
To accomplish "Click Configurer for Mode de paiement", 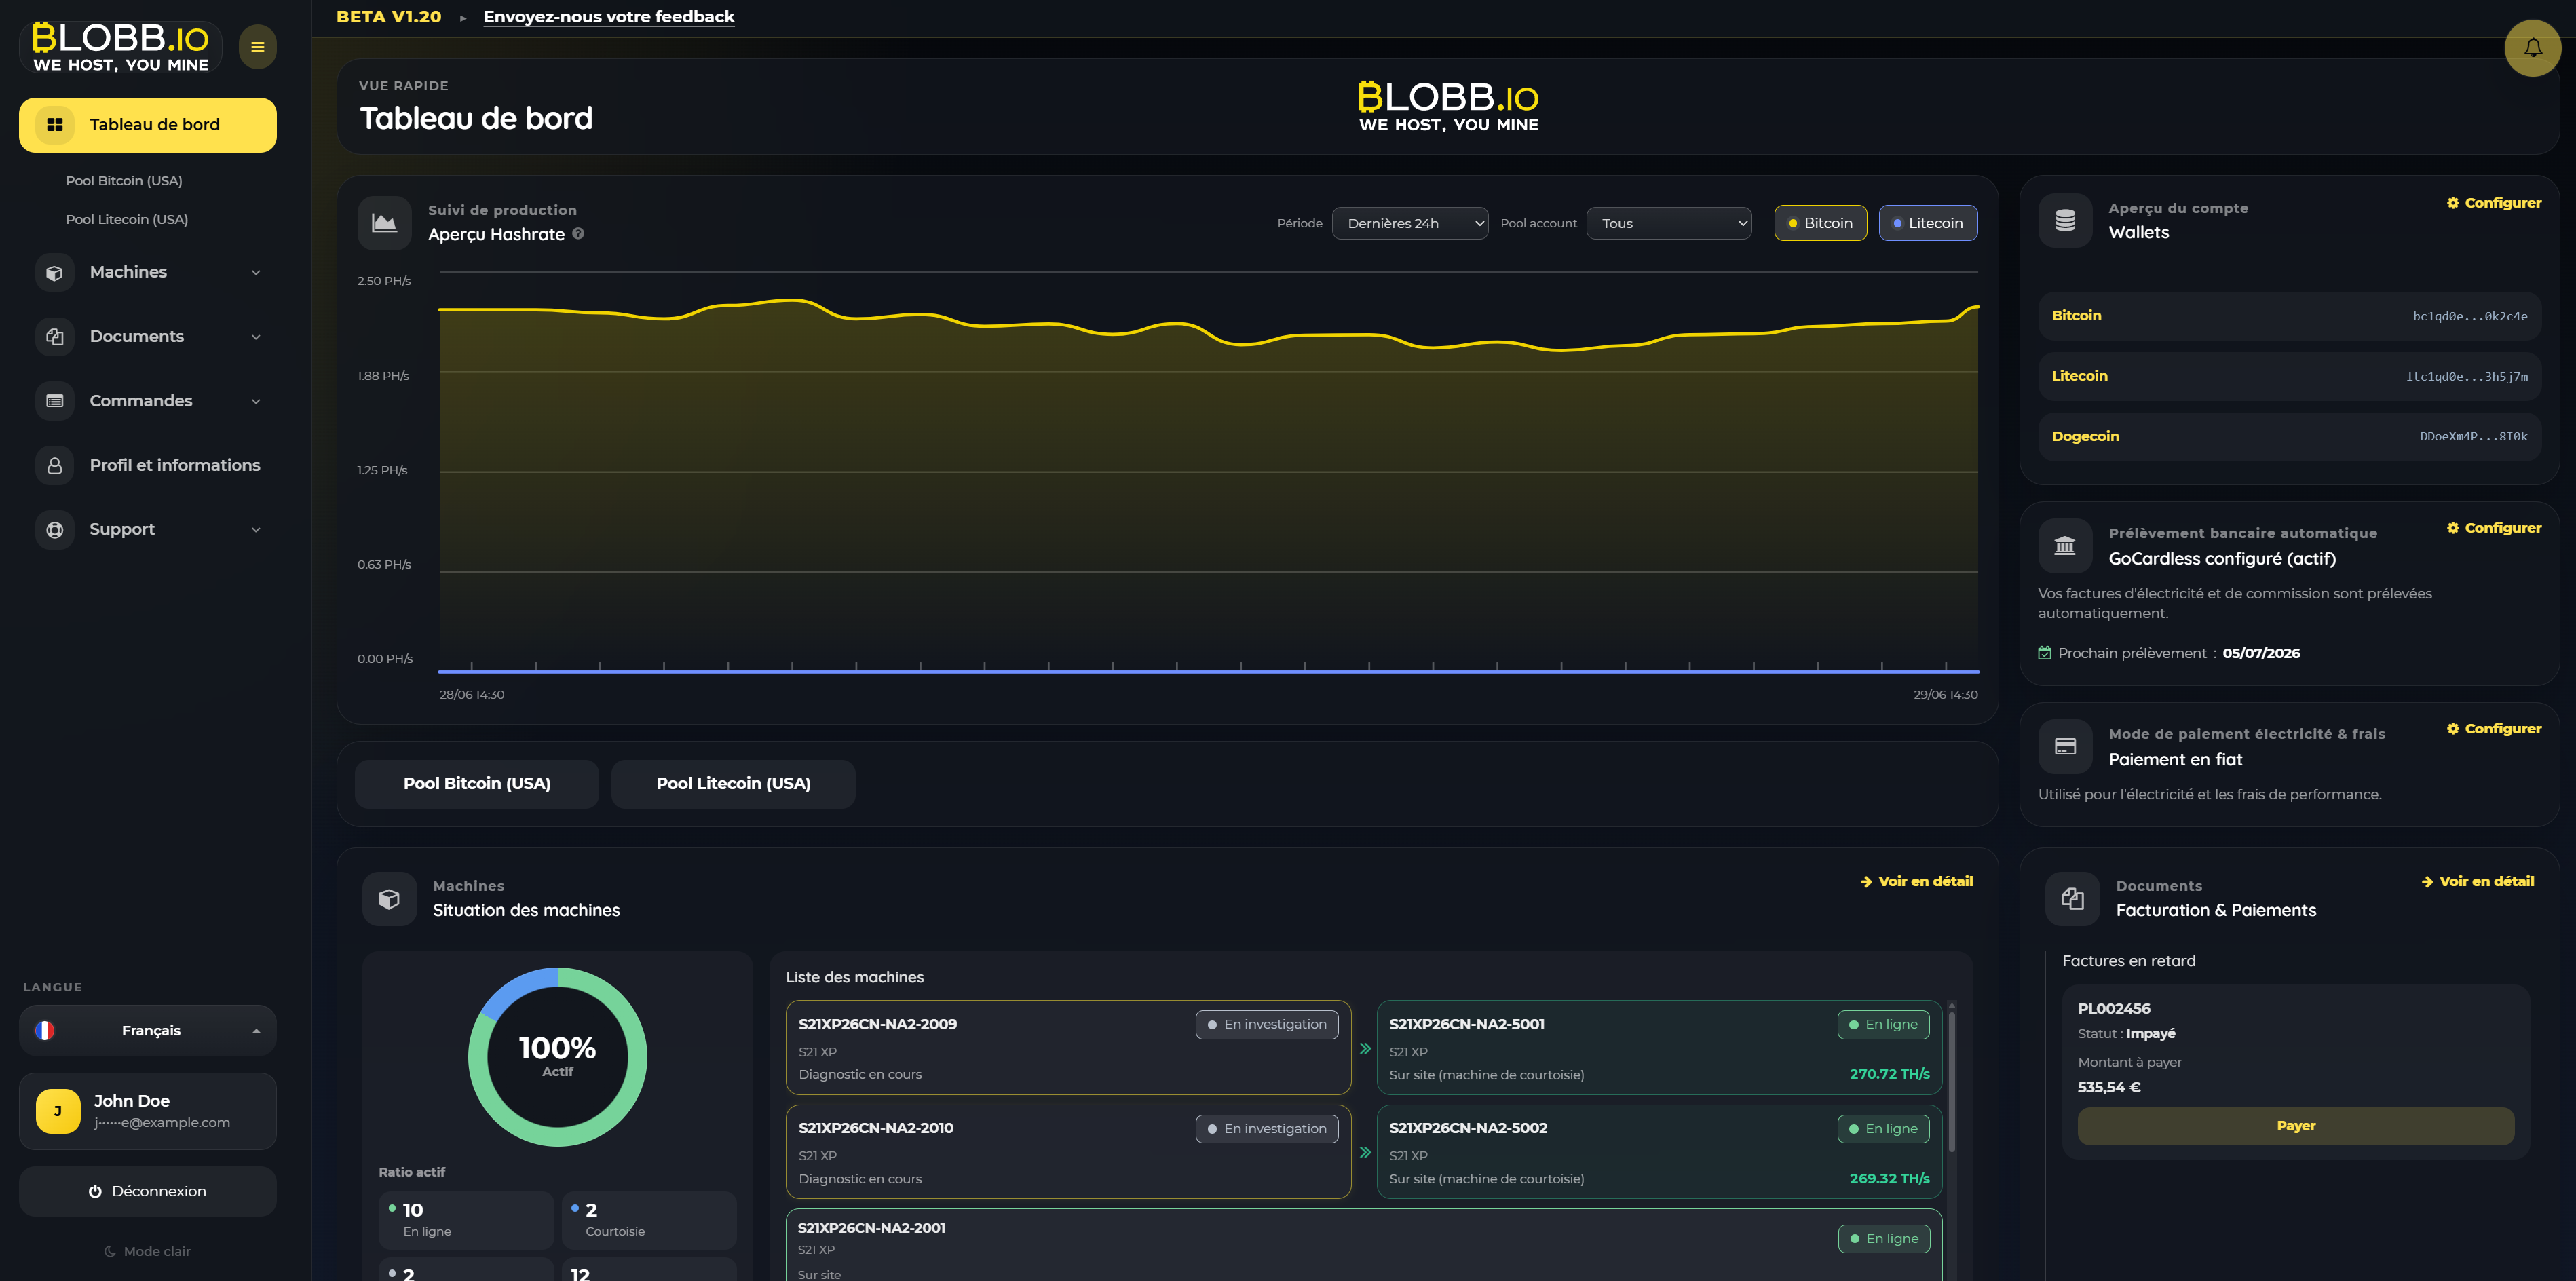I will pyautogui.click(x=2494, y=729).
